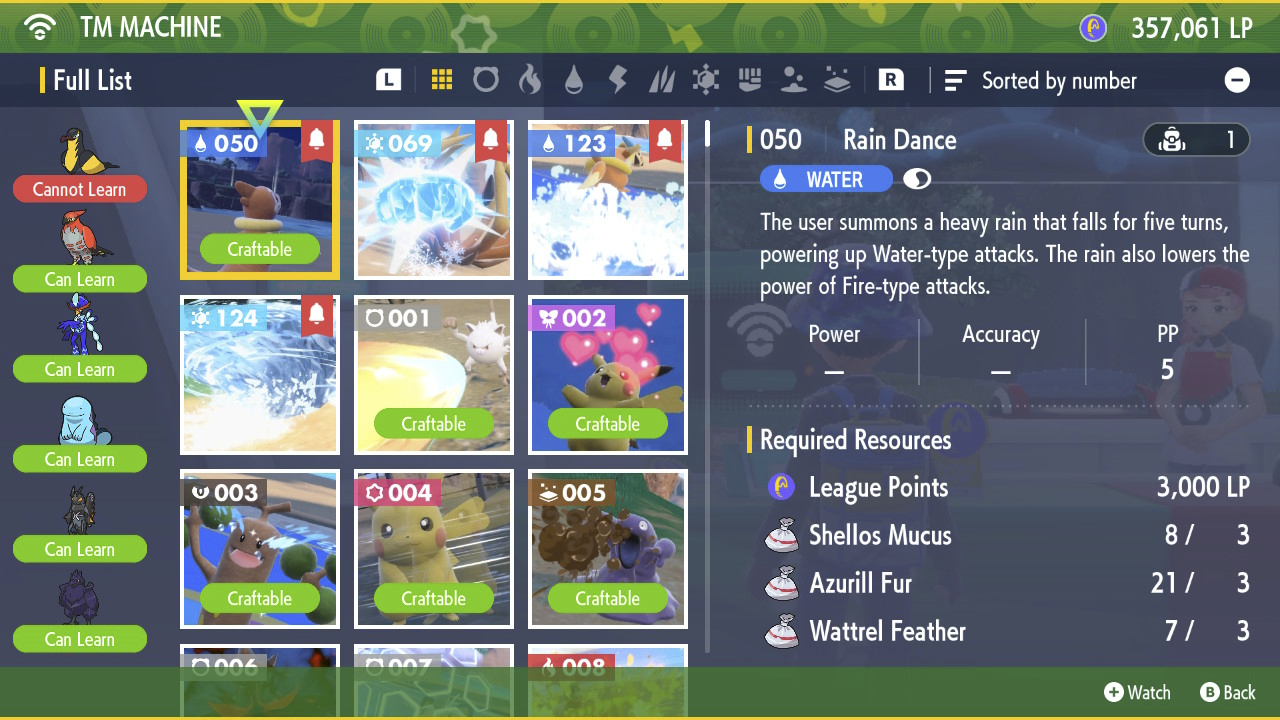Click the League Points coin icon in resources
Image resolution: width=1280 pixels, height=720 pixels.
point(782,487)
